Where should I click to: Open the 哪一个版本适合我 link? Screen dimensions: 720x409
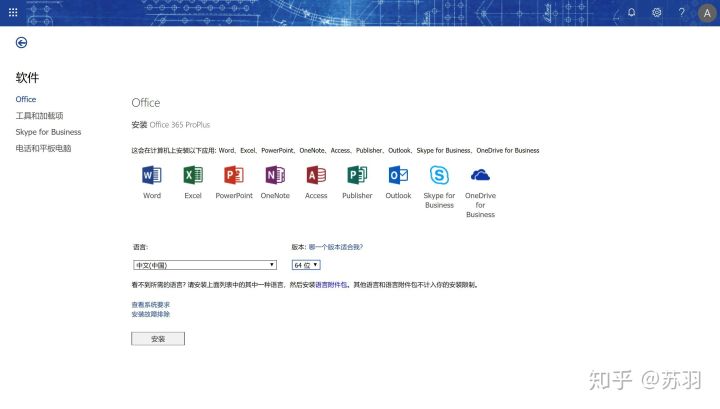click(x=336, y=247)
